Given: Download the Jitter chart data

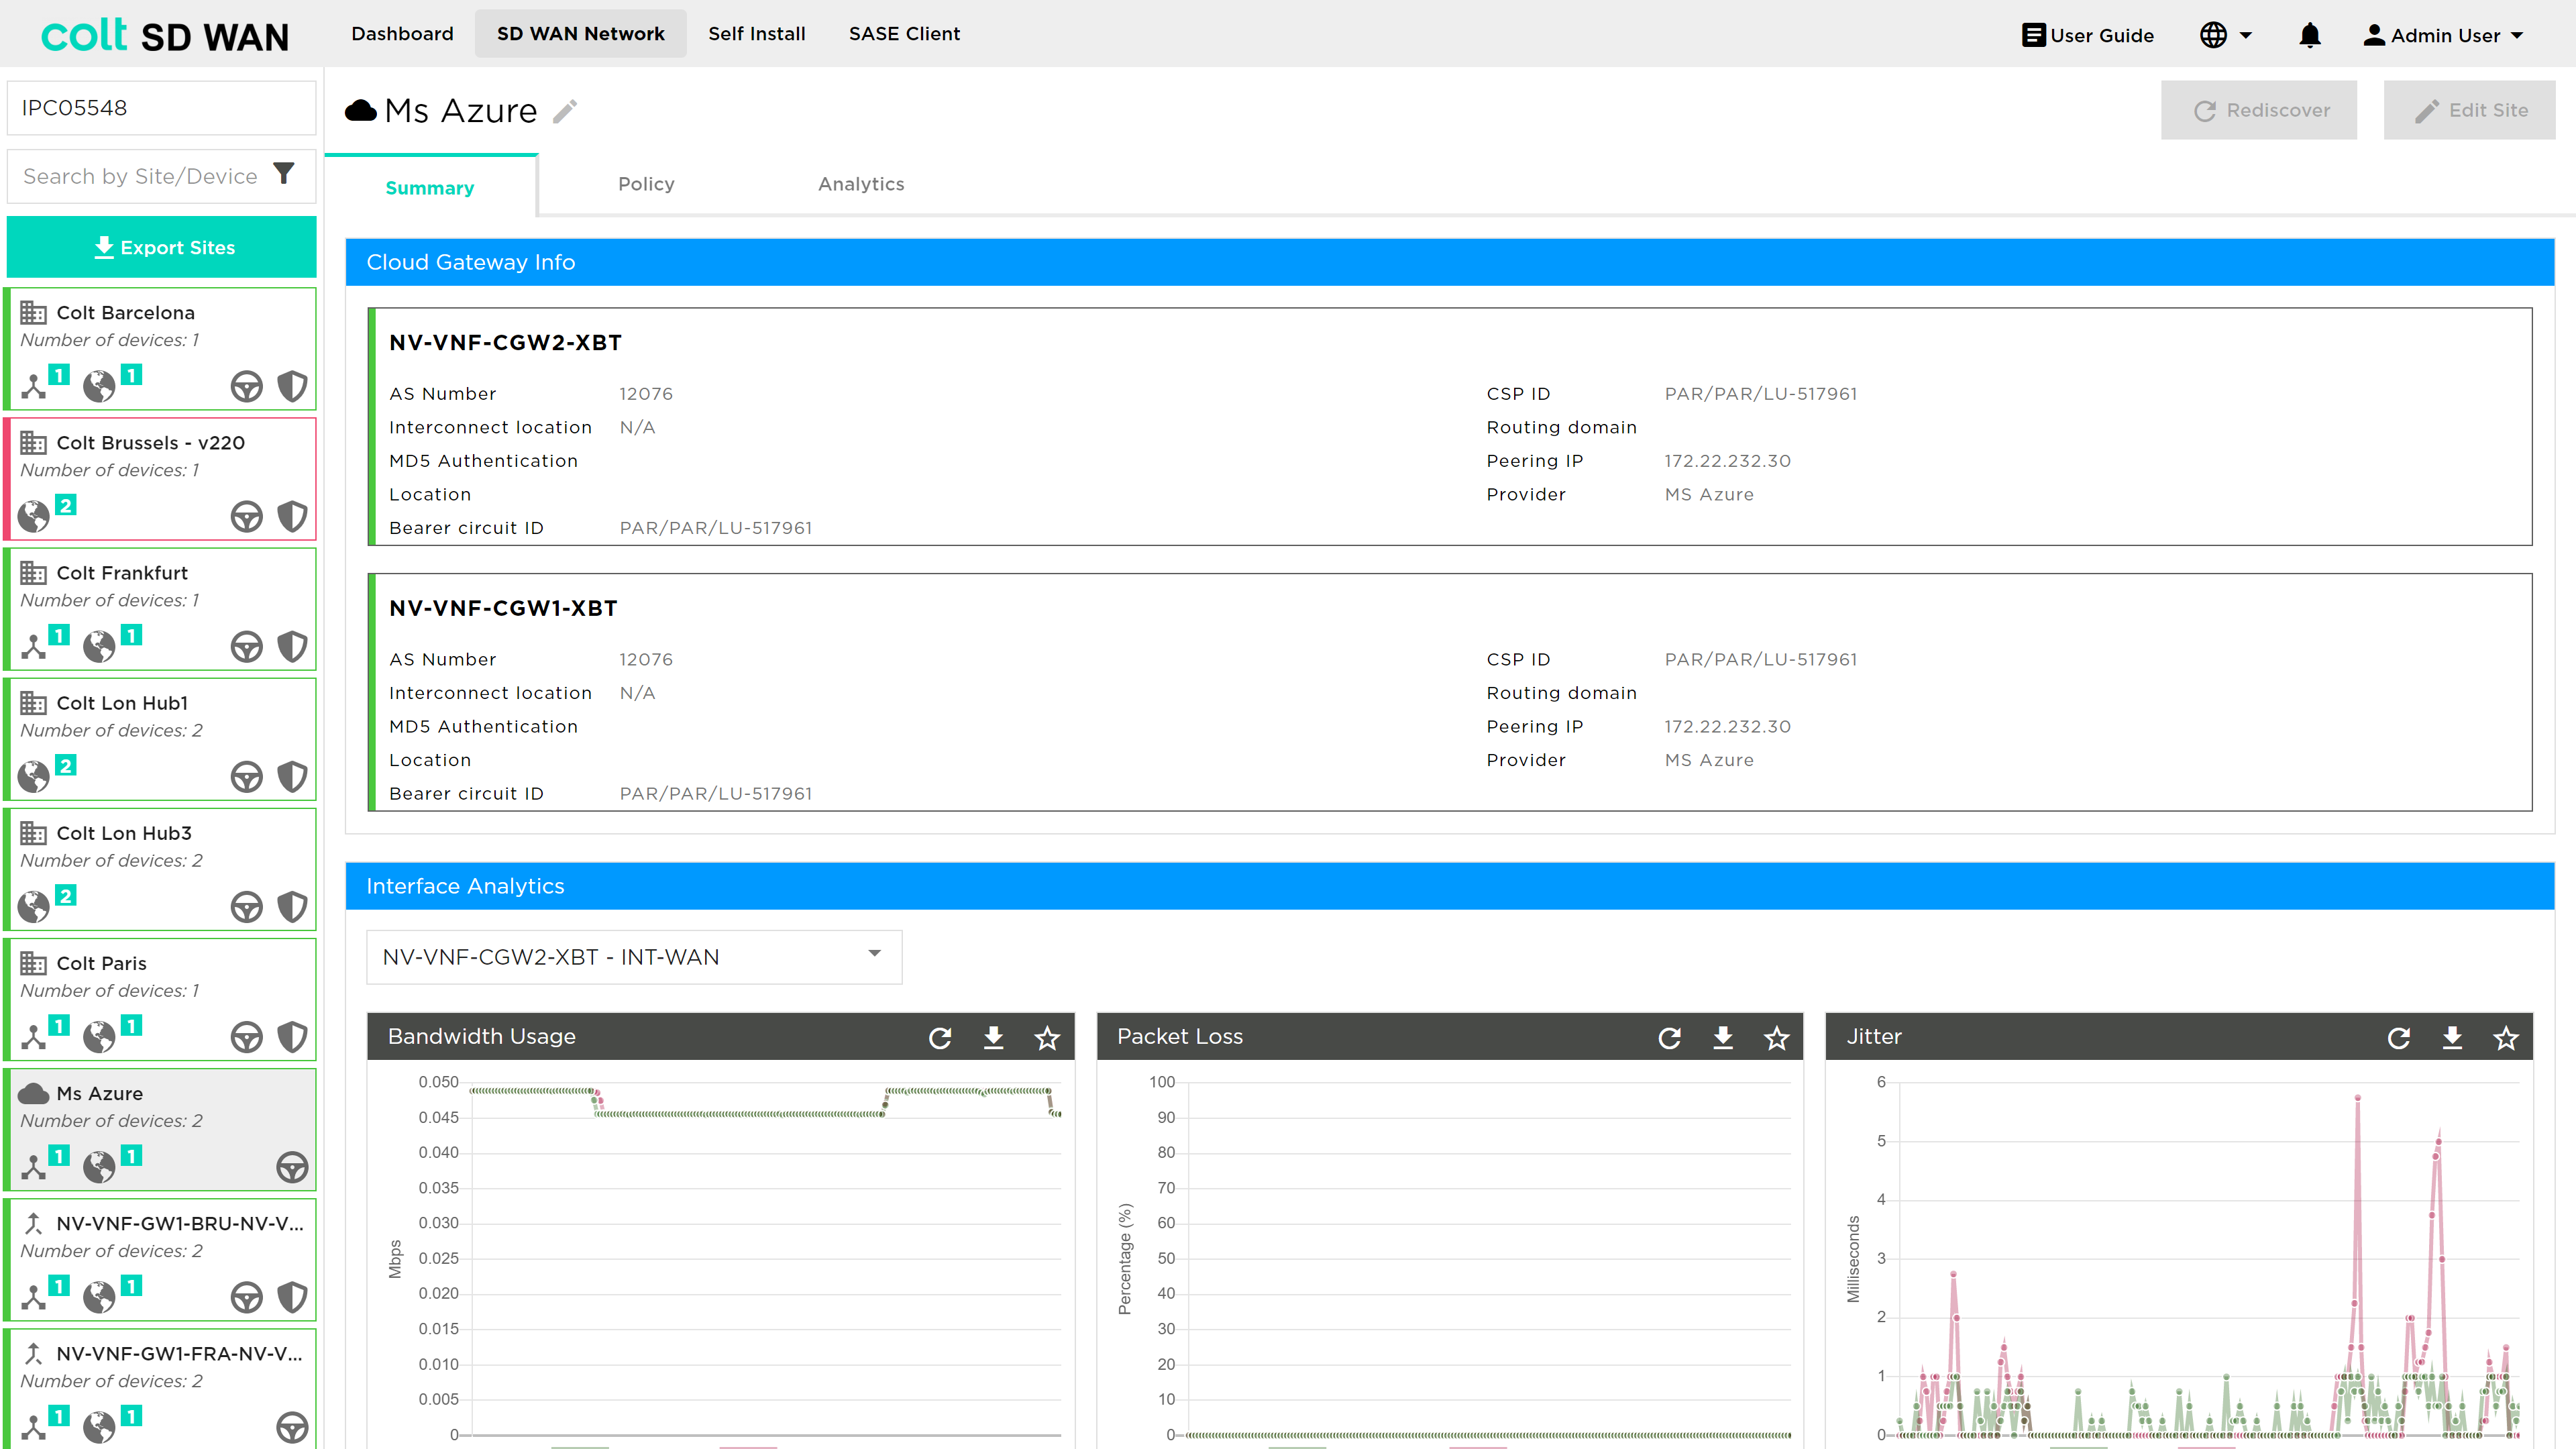Looking at the screenshot, I should 2452,1038.
